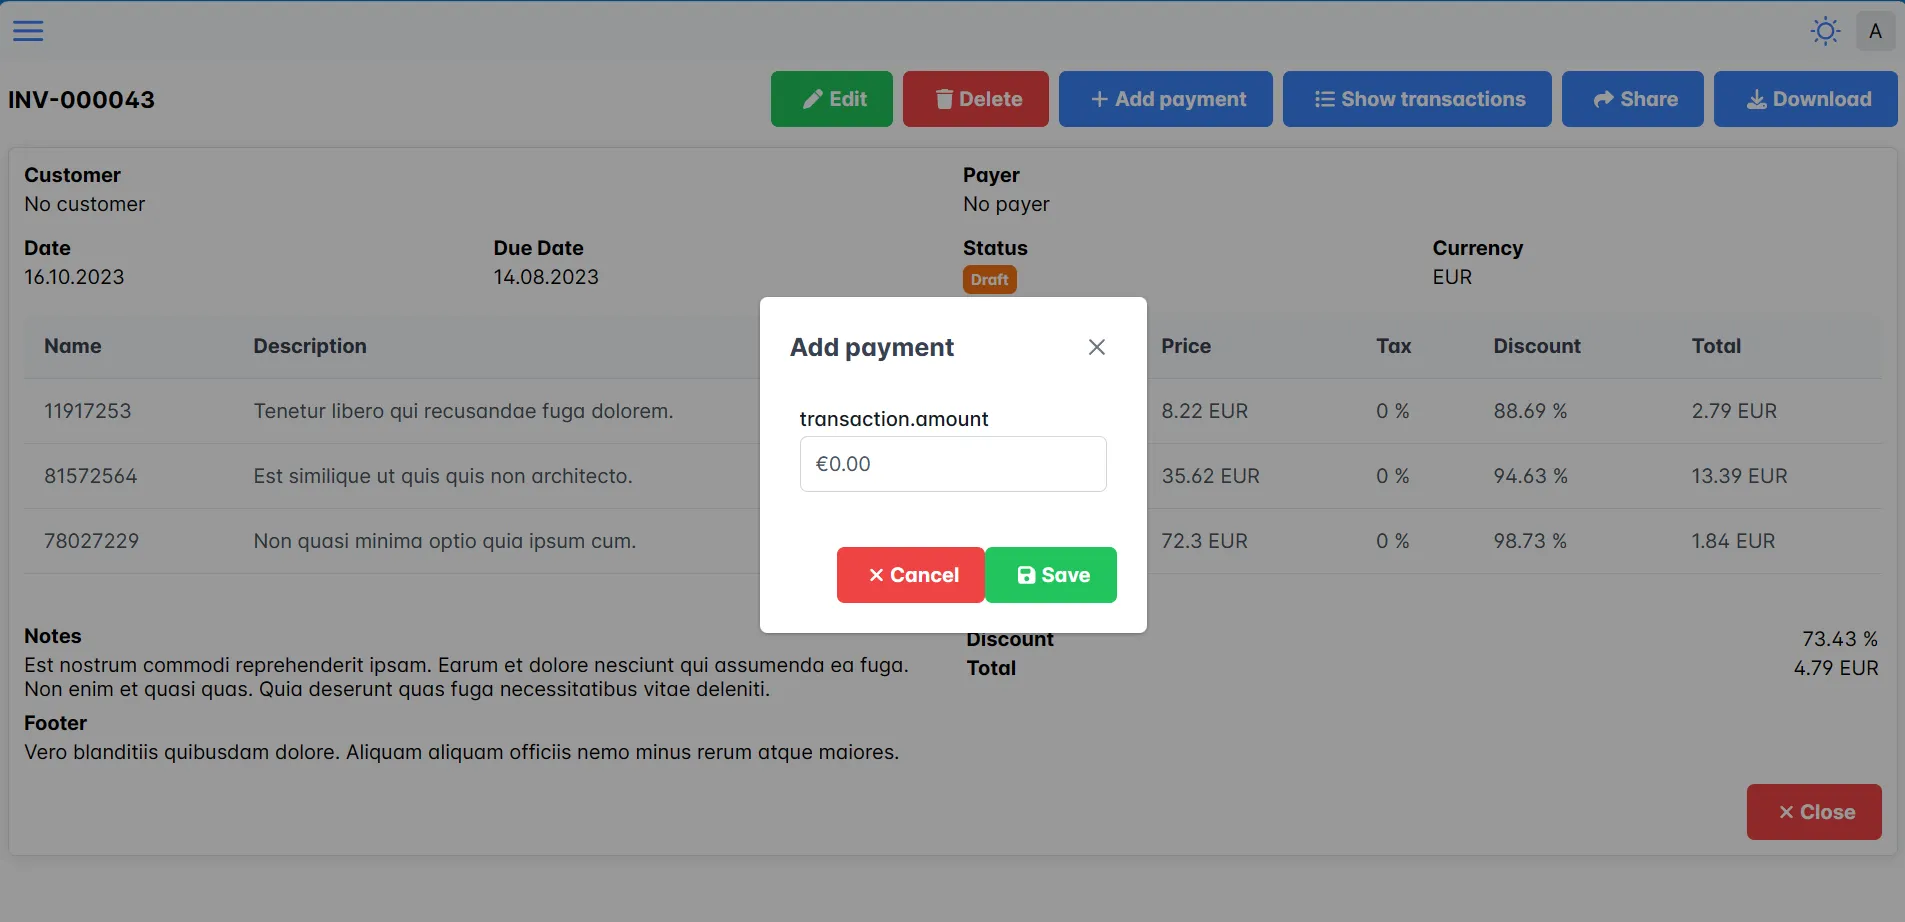This screenshot has height=922, width=1905.
Task: Save the new payment
Action: [x=1051, y=575]
